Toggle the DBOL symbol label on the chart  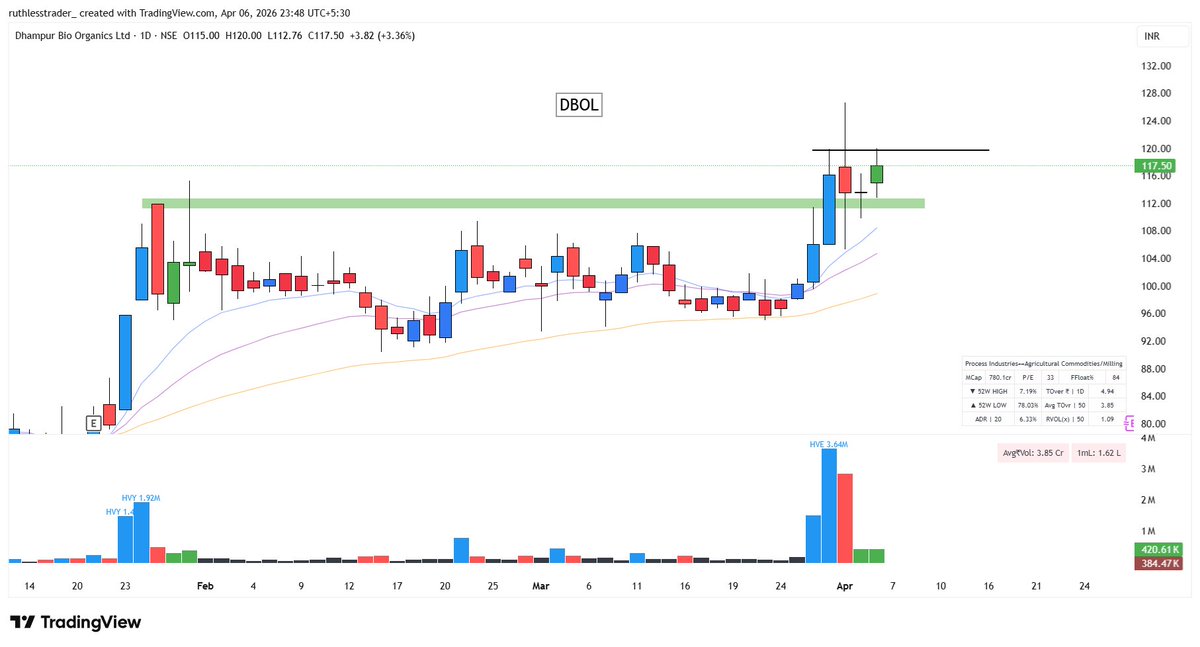click(x=579, y=104)
